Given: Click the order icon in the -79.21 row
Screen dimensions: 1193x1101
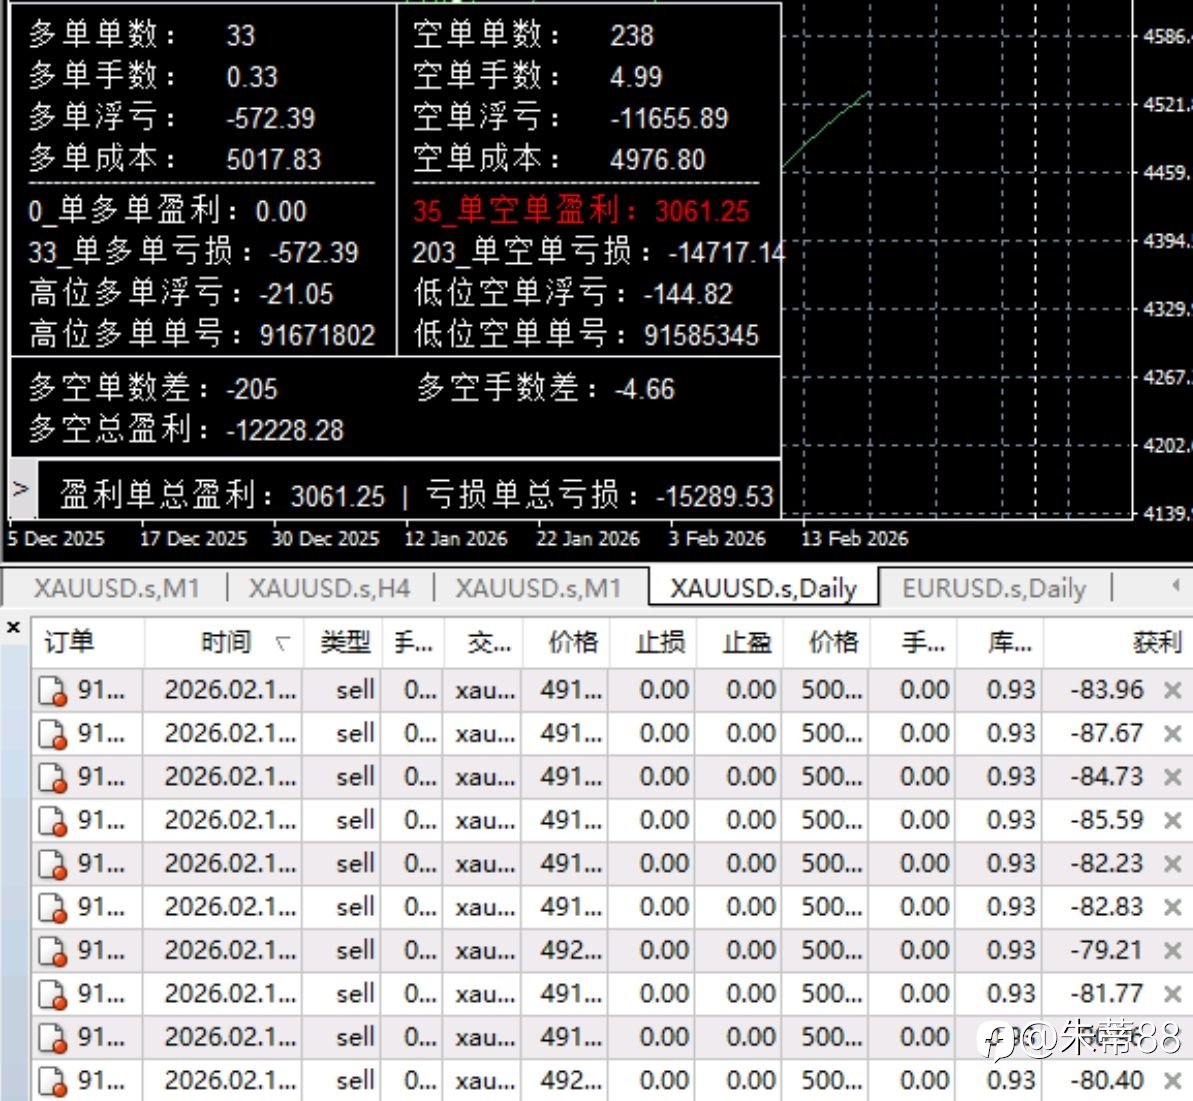Looking at the screenshot, I should 52,951.
